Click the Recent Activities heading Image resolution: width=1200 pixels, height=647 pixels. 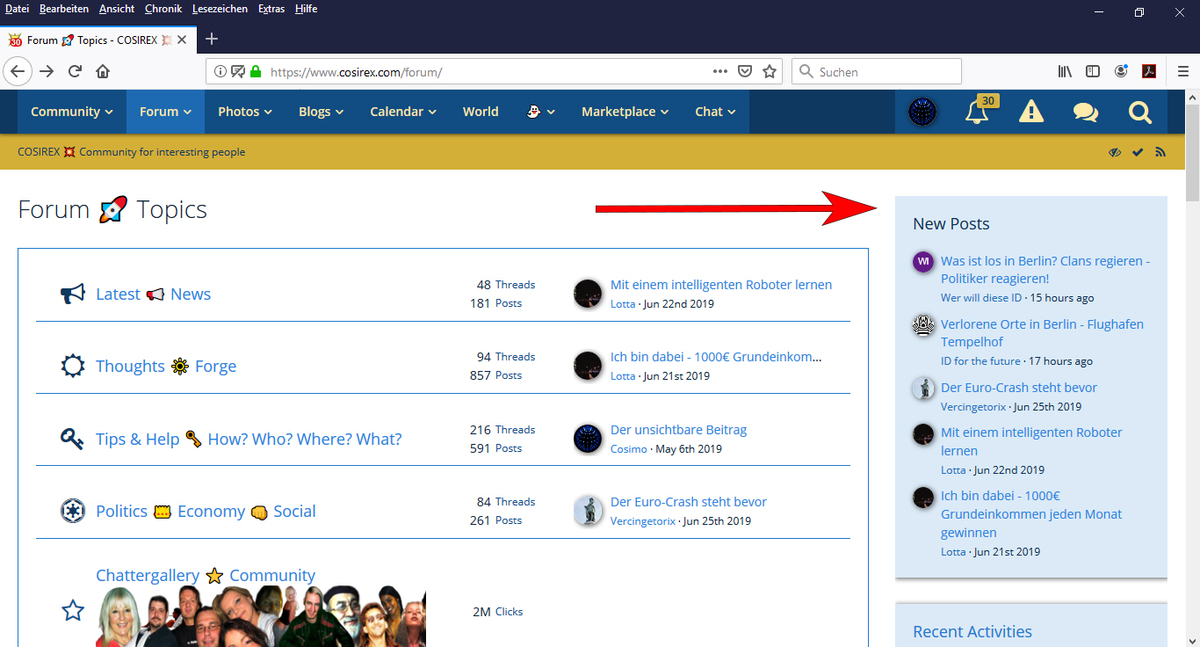click(x=972, y=631)
